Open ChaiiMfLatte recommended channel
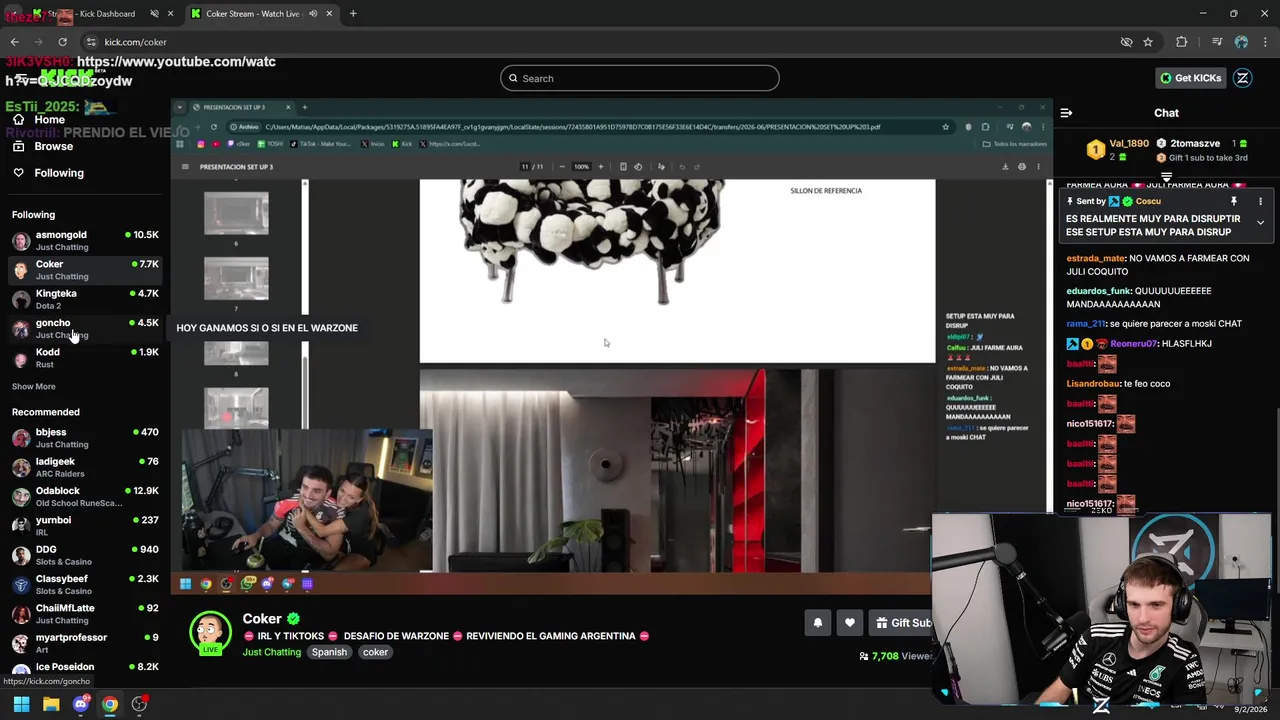Image resolution: width=1280 pixels, height=720 pixels. pos(85,613)
